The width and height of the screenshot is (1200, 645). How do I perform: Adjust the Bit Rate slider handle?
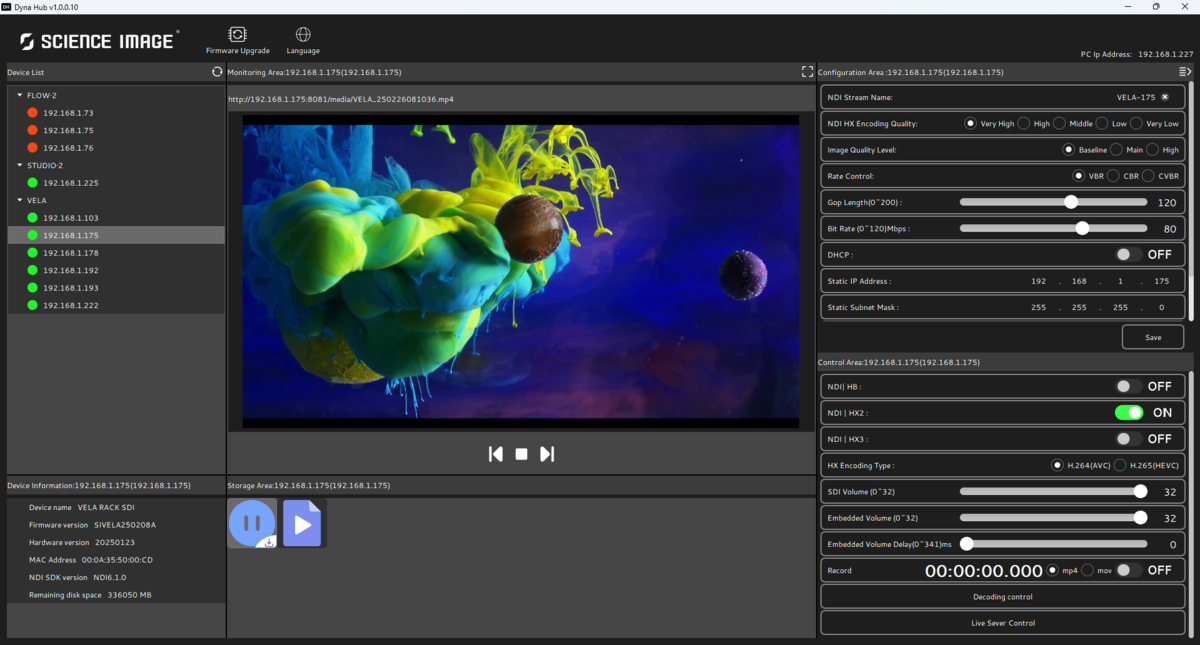tap(1082, 229)
